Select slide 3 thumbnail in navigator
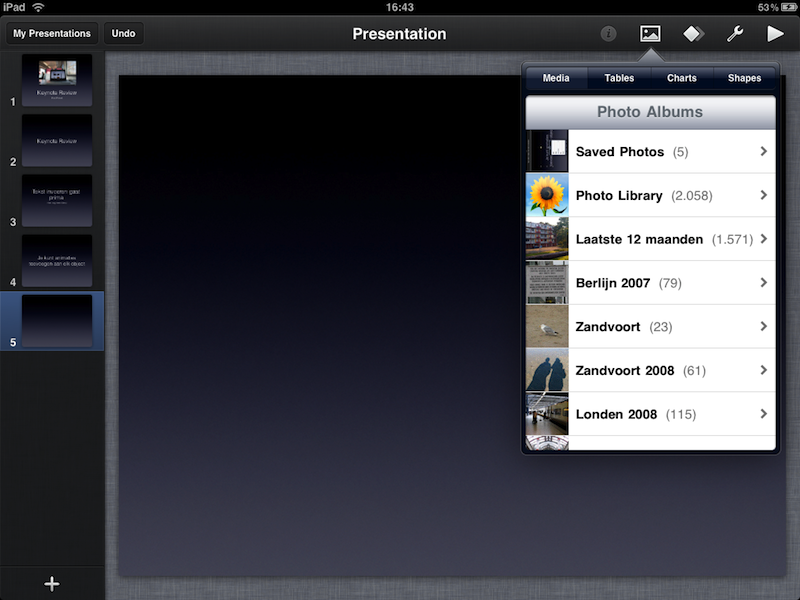 pyautogui.click(x=57, y=201)
